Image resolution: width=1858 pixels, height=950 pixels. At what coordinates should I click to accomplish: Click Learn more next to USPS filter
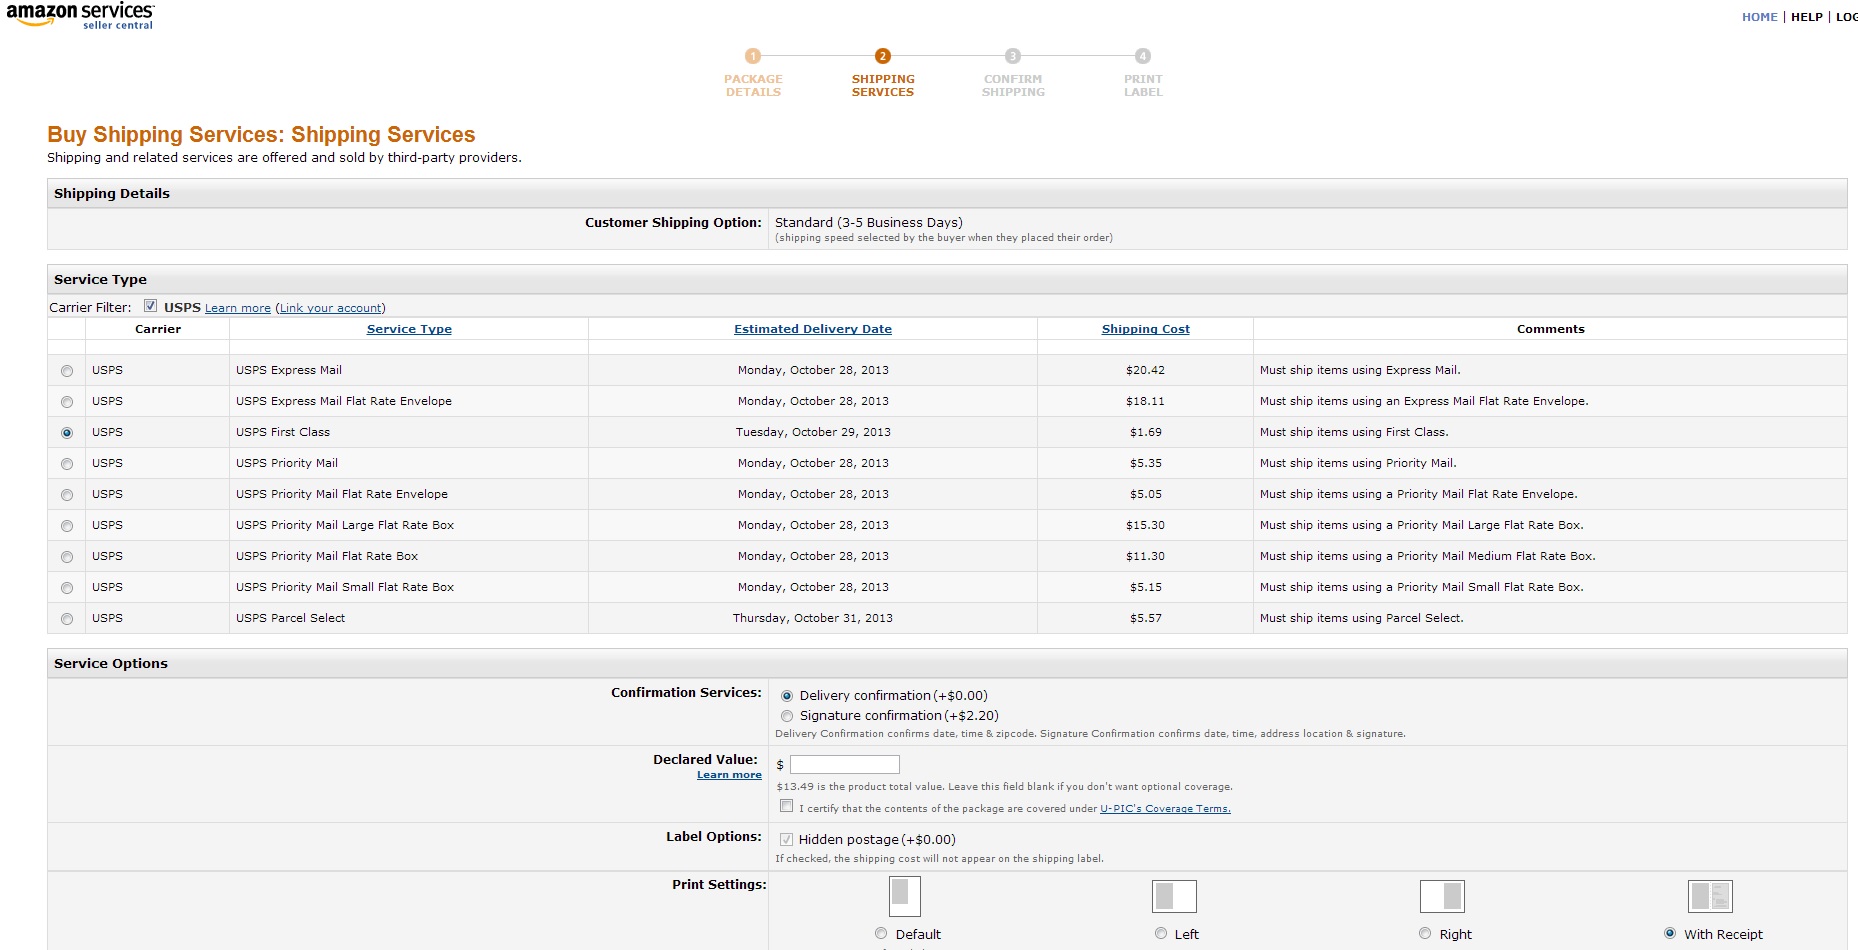[x=238, y=308]
